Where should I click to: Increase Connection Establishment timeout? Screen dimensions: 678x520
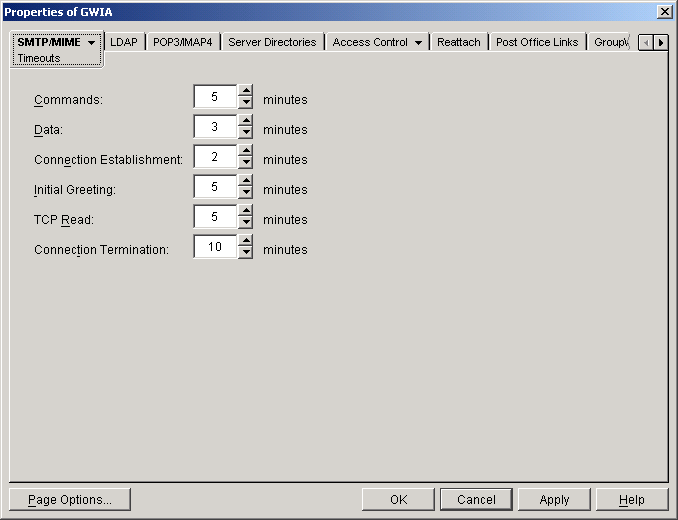[246, 151]
